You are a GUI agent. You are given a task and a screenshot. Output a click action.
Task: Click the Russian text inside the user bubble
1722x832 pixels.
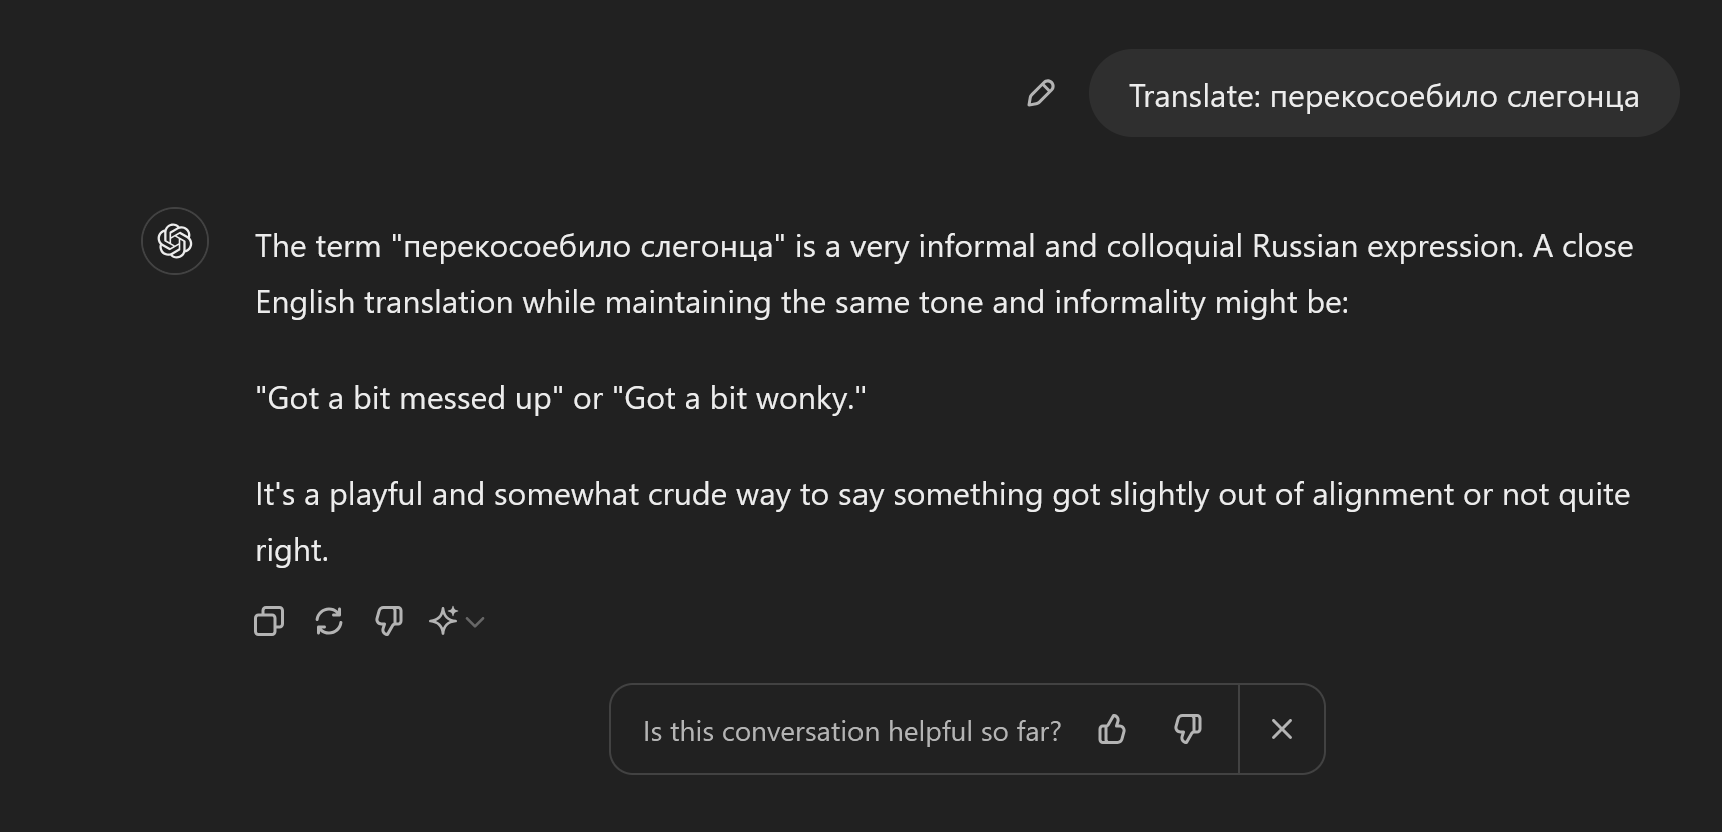pyautogui.click(x=1454, y=96)
